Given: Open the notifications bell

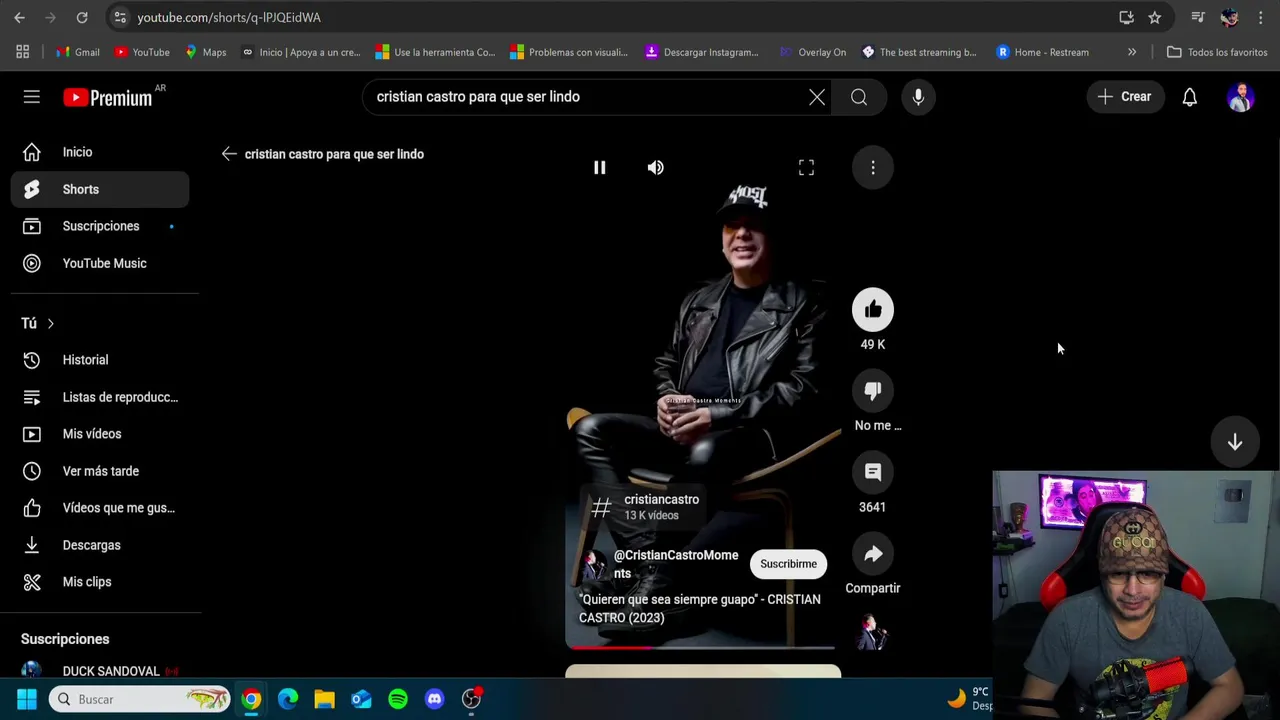Looking at the screenshot, I should (x=1190, y=97).
